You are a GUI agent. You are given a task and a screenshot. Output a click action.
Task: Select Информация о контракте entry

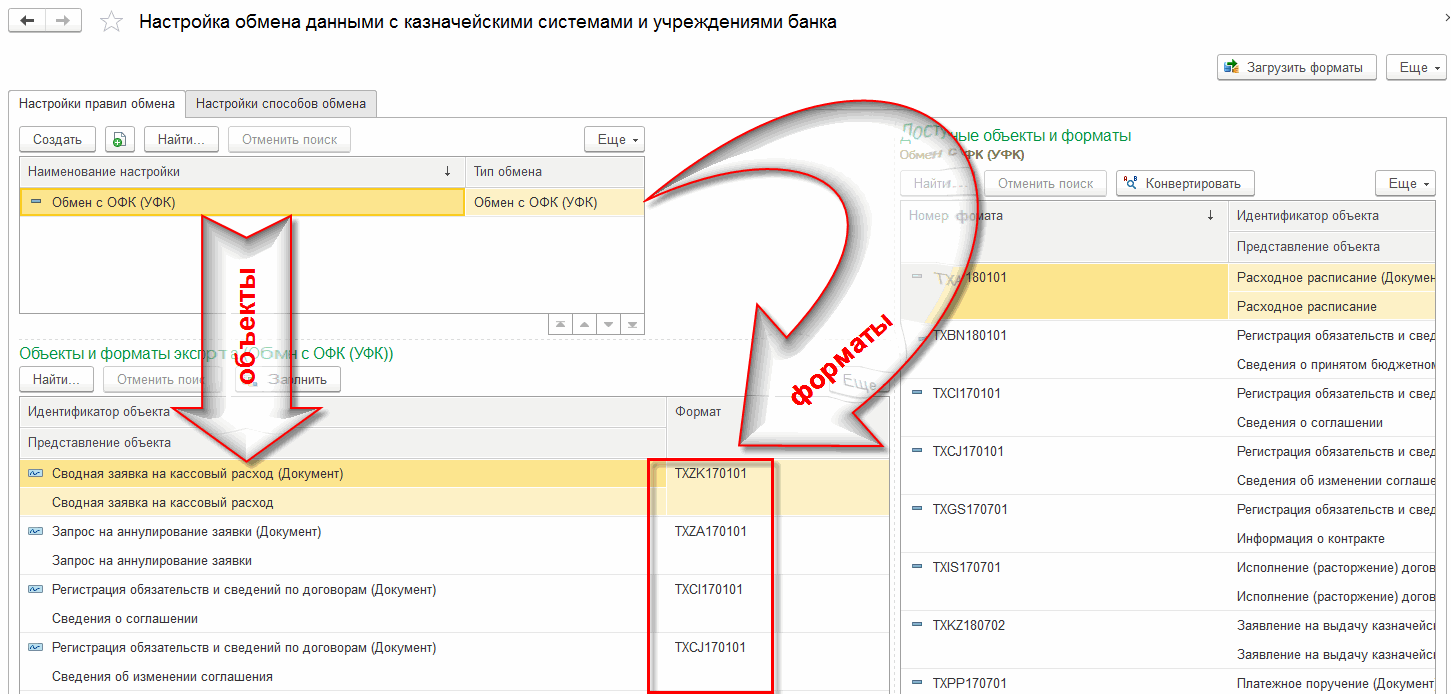pyautogui.click(x=1311, y=539)
